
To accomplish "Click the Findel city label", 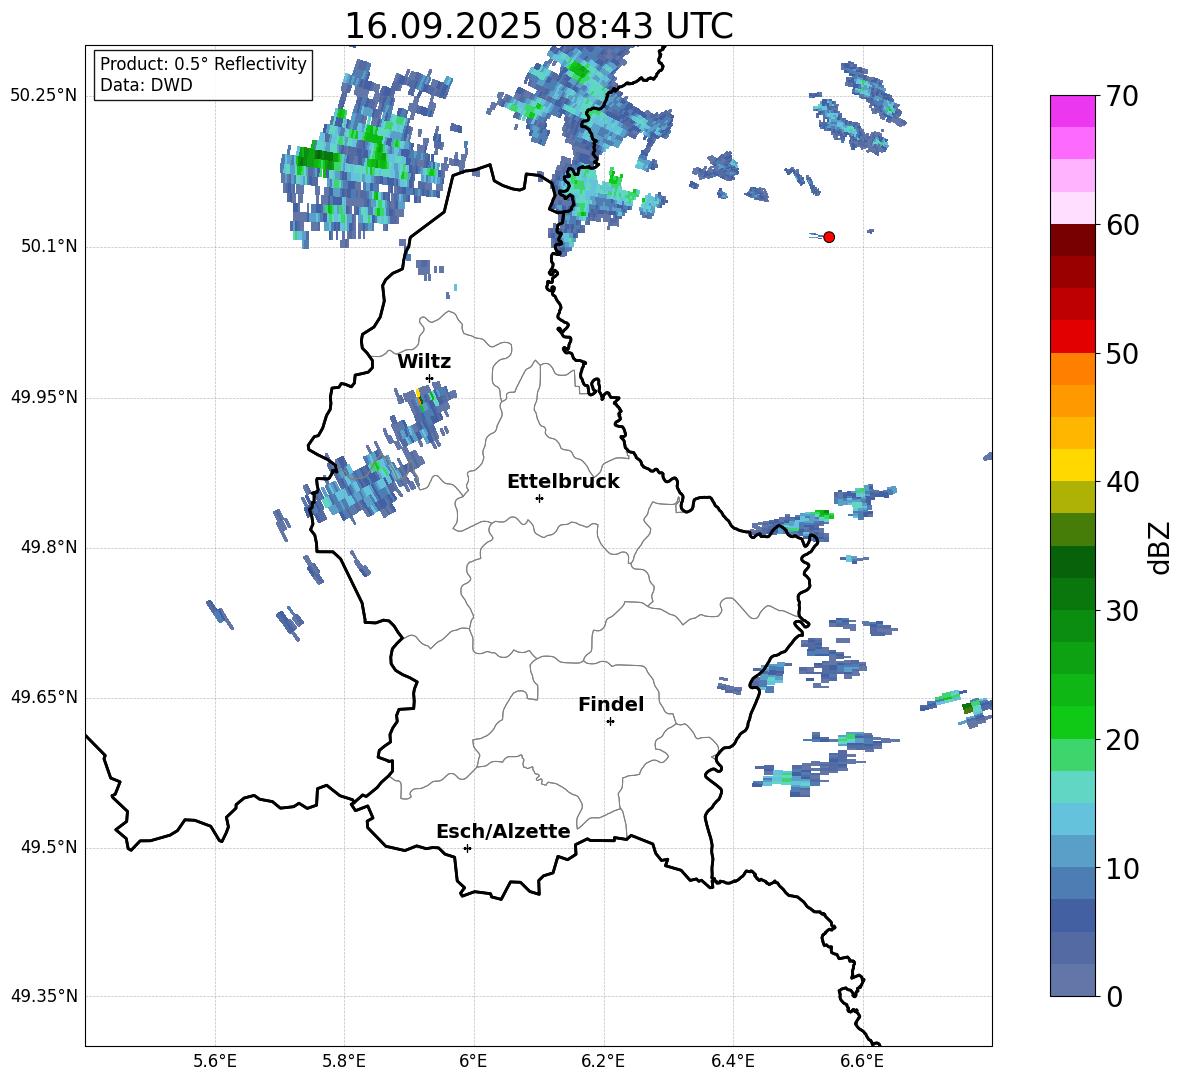I will (x=611, y=704).
